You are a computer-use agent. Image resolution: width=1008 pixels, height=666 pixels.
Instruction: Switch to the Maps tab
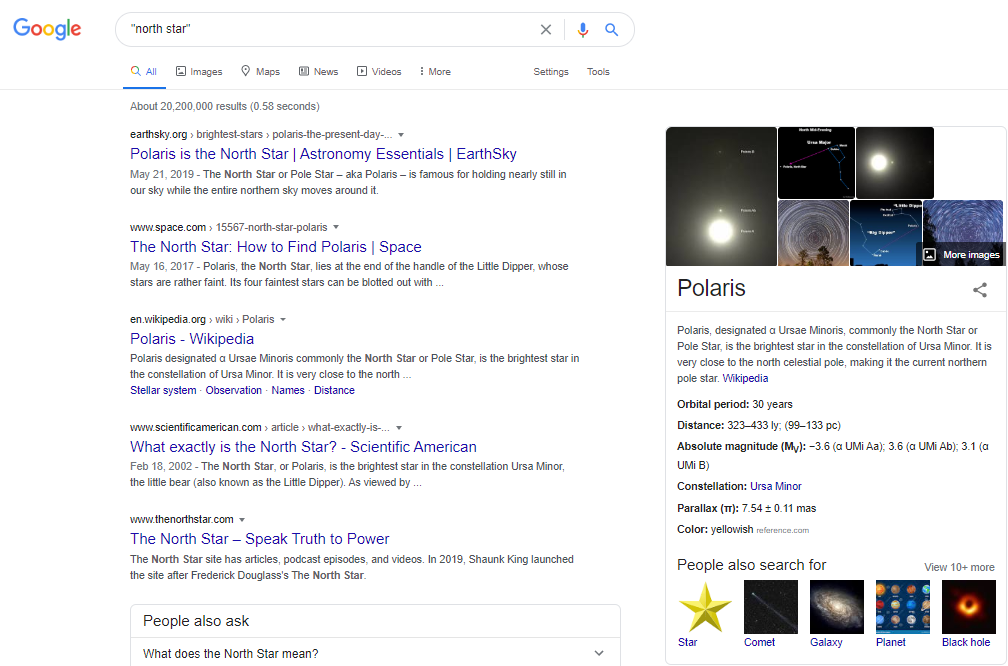coord(260,71)
